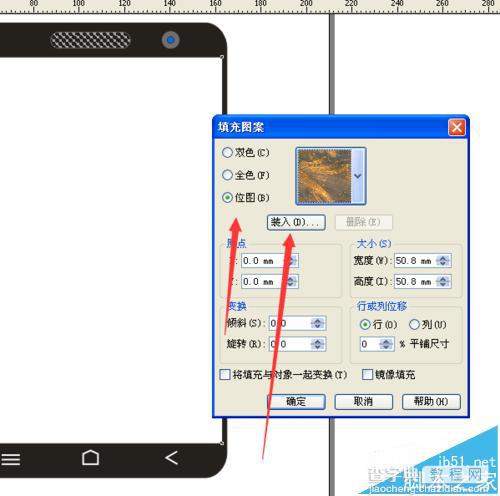Click the bitmap texture preview thumbnail
Image resolution: width=500 pixels, height=496 pixels.
pyautogui.click(x=324, y=176)
